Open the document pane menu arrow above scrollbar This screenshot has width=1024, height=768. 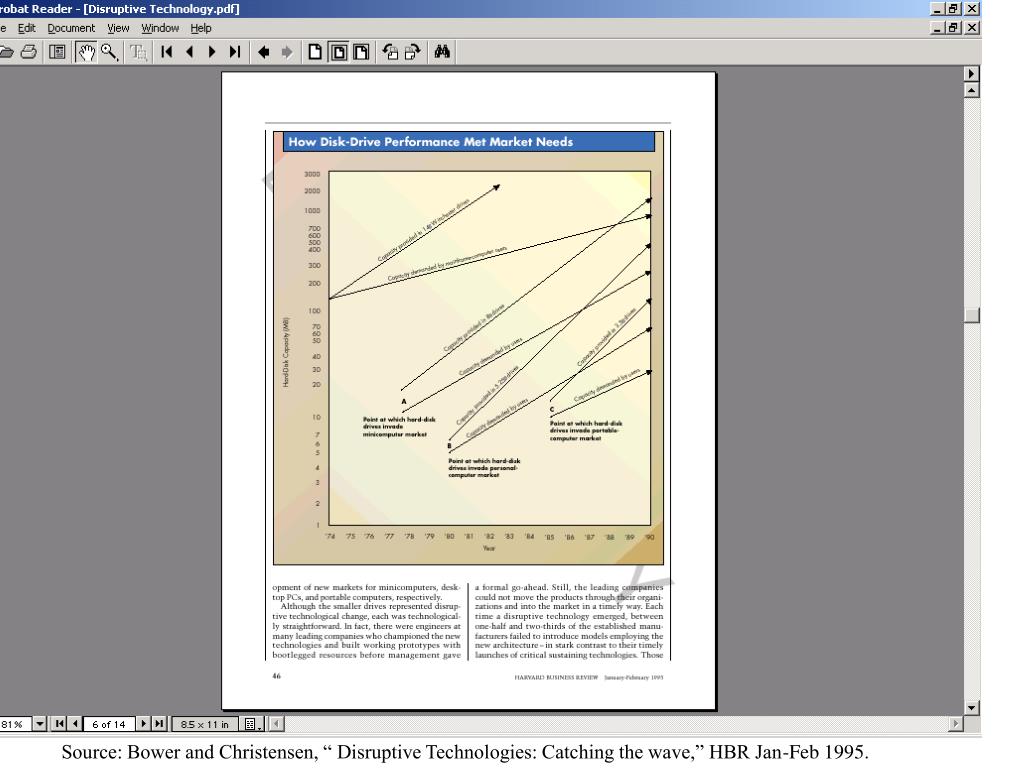pos(972,74)
